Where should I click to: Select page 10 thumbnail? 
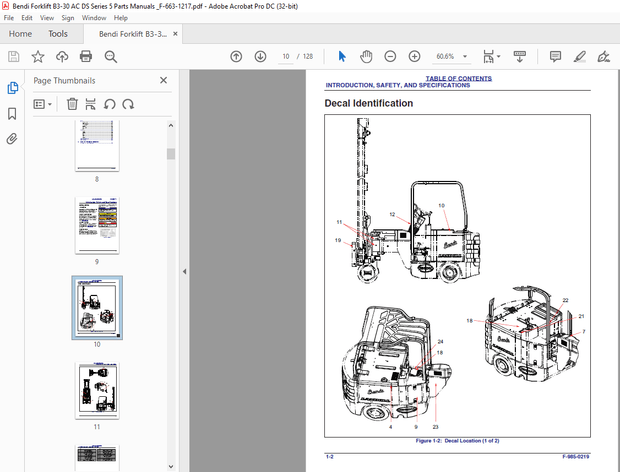pos(97,308)
